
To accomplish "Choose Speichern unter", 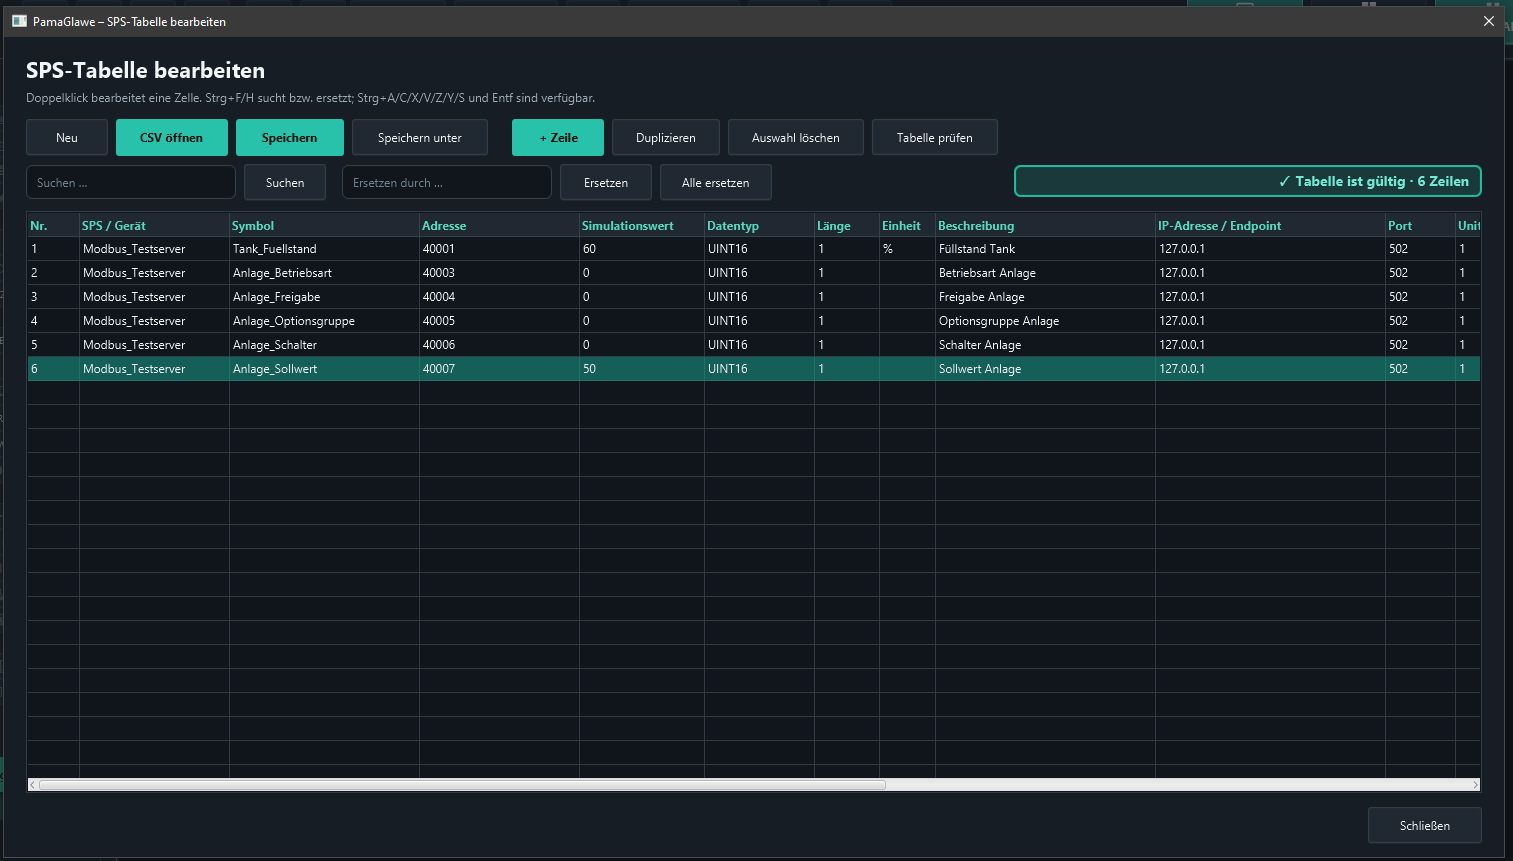I will (420, 138).
